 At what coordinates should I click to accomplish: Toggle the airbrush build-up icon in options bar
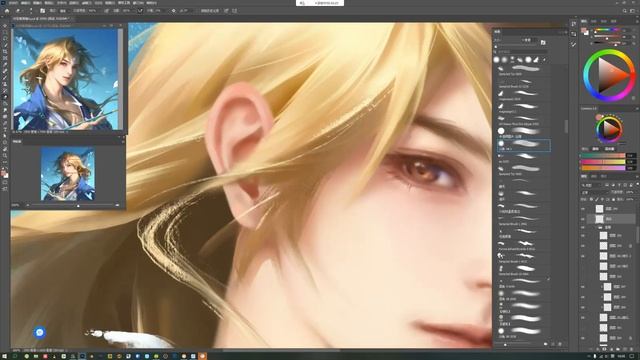tap(140, 11)
